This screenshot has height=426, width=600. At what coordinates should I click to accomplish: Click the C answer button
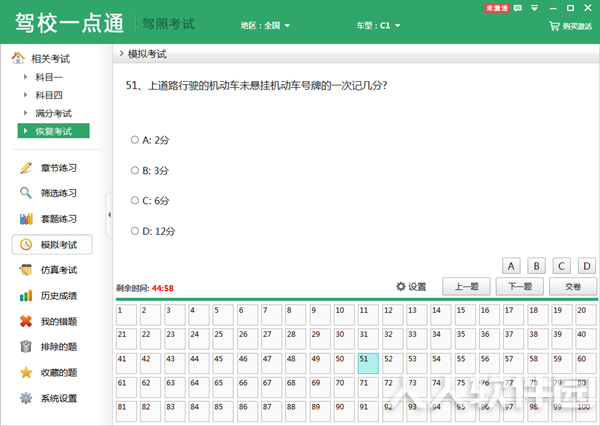tap(561, 266)
